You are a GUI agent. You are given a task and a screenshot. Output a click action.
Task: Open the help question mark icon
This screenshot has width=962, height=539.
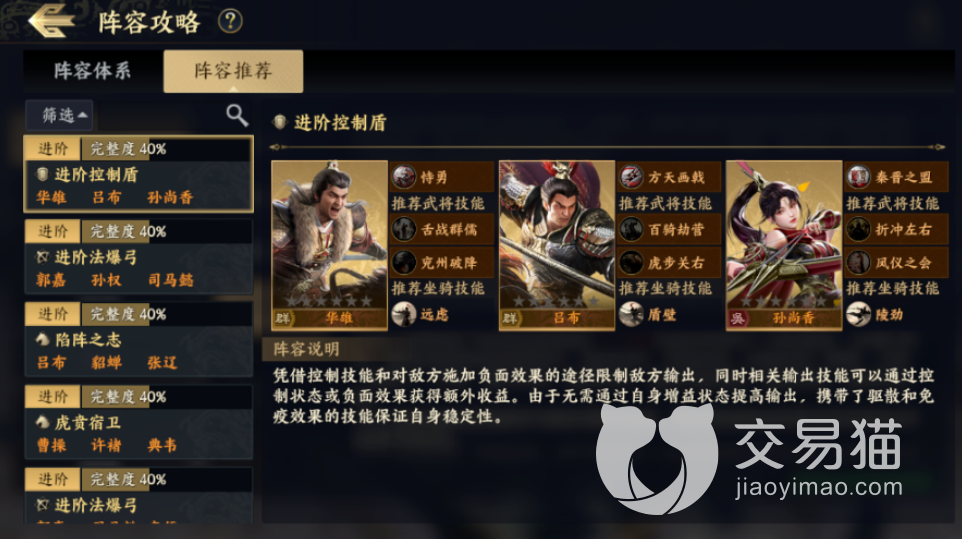[230, 21]
